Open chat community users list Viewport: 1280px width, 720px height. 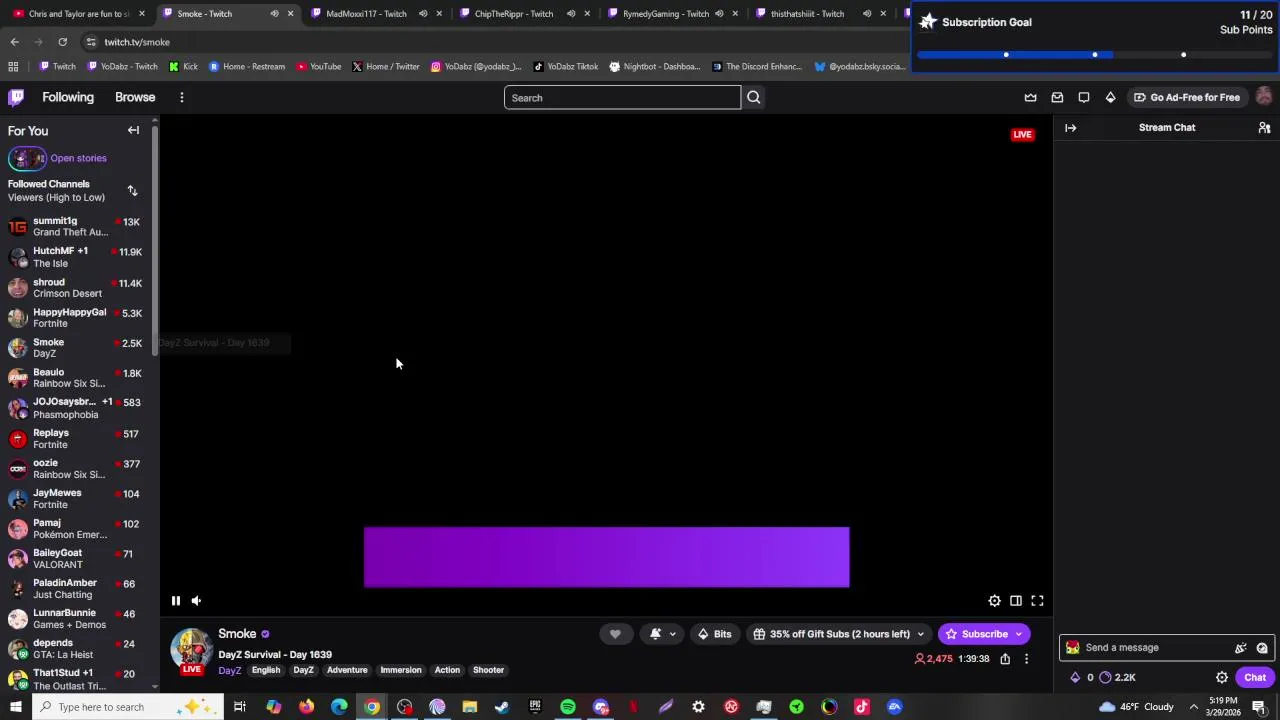tap(1264, 128)
